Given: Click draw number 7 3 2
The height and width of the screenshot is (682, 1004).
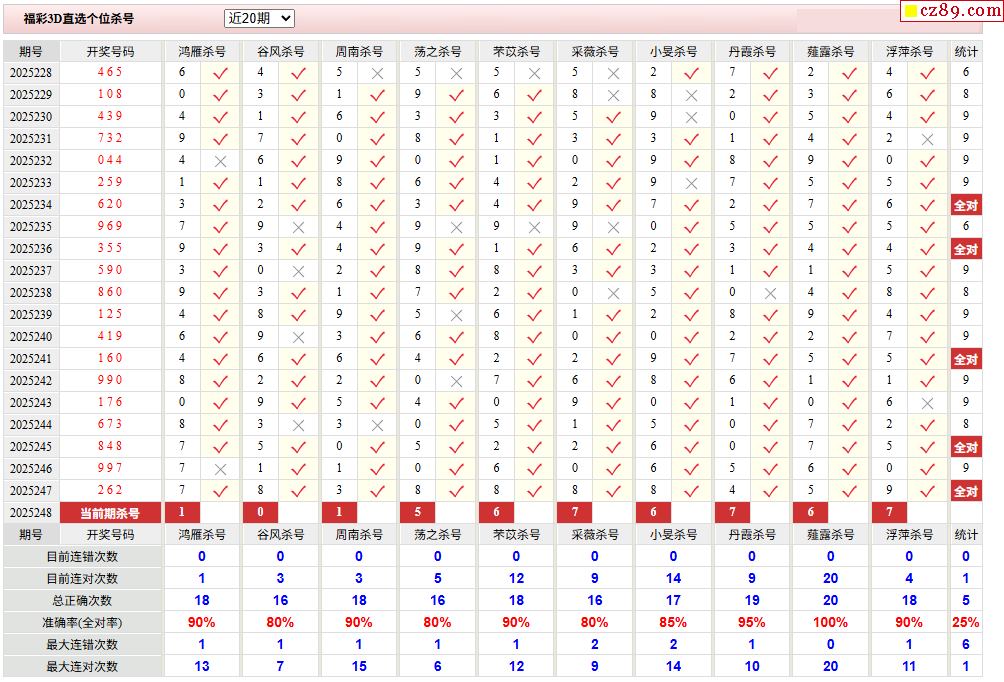Looking at the screenshot, I should click(110, 138).
